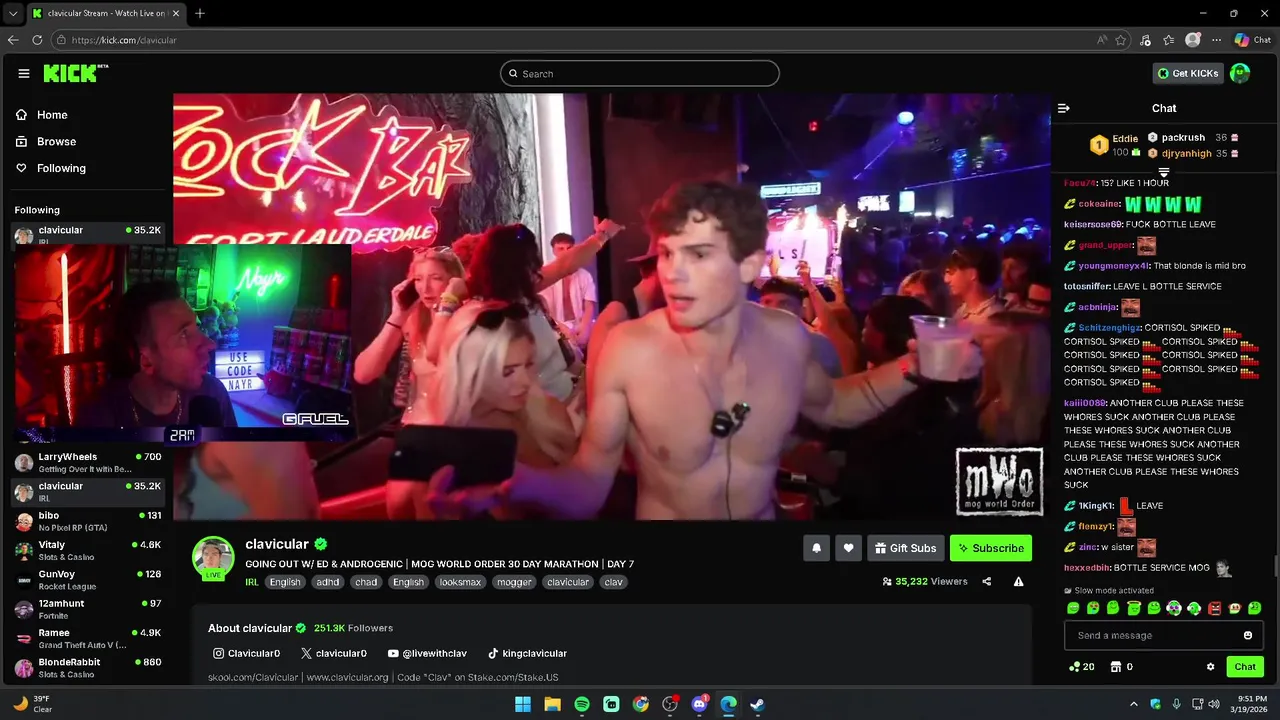Open browser Settings and more ellipsis
1280x720 pixels.
(x=1217, y=40)
